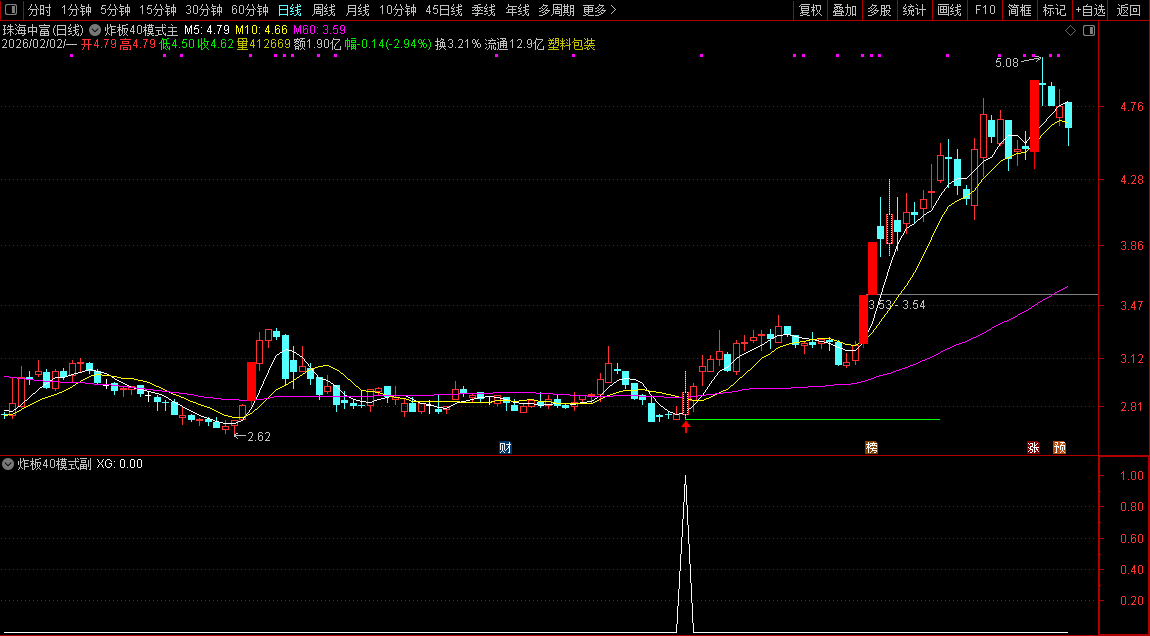
Task: Click the 5.08 high price label
Action: point(1007,63)
